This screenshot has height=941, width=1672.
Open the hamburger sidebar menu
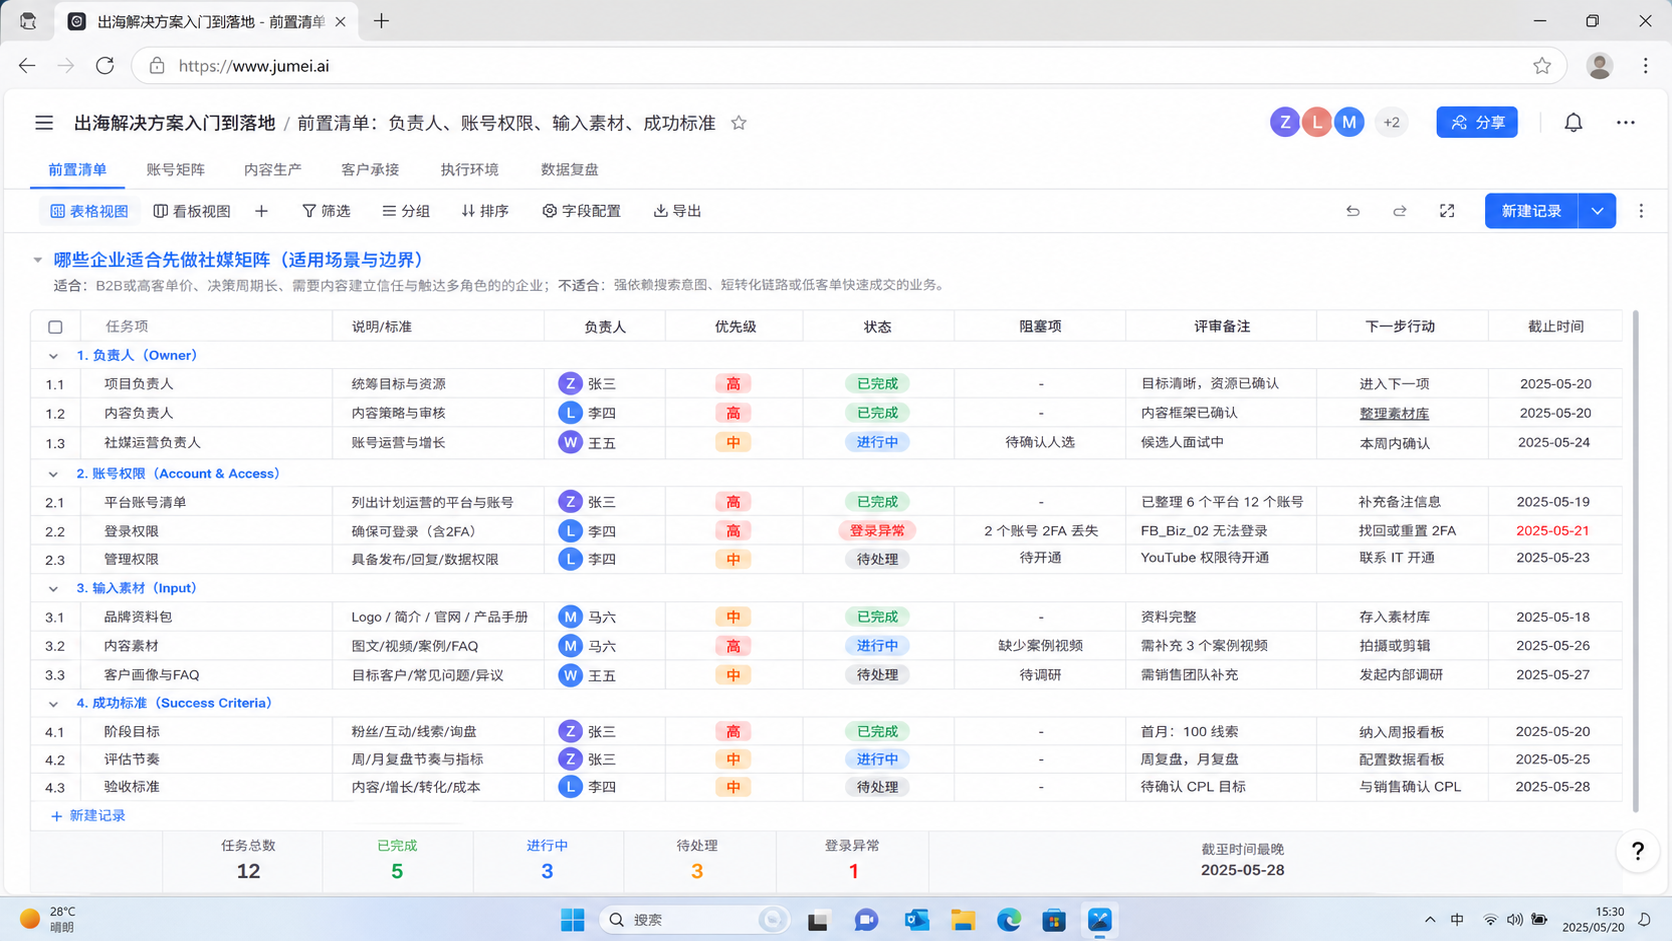[x=44, y=123]
